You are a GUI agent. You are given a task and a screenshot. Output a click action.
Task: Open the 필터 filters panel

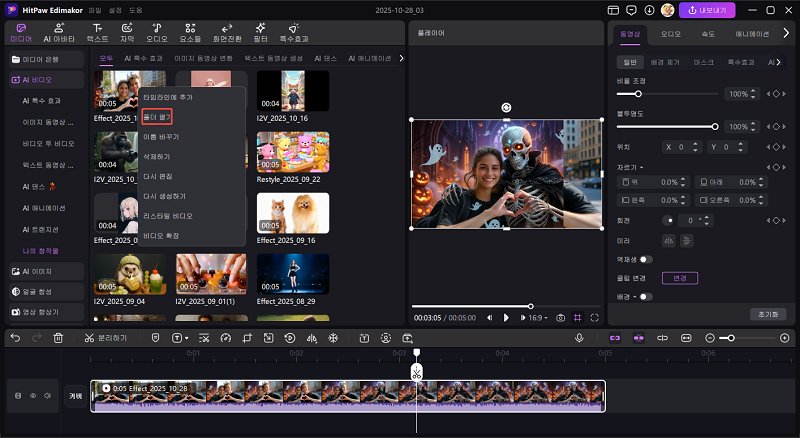pos(260,32)
